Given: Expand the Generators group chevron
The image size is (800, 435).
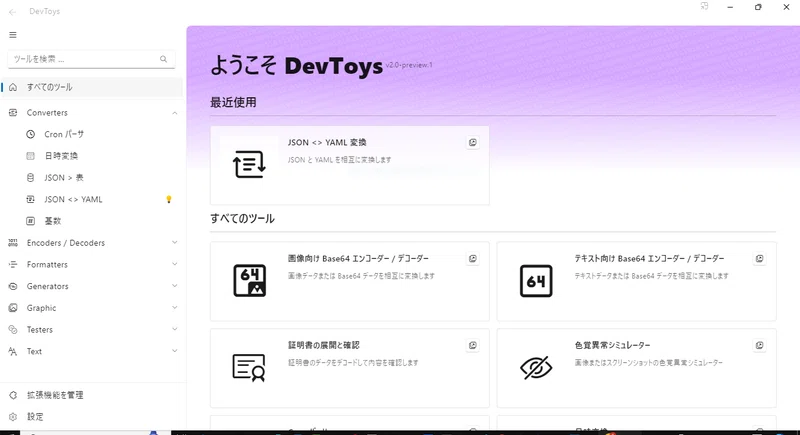Looking at the screenshot, I should [174, 286].
